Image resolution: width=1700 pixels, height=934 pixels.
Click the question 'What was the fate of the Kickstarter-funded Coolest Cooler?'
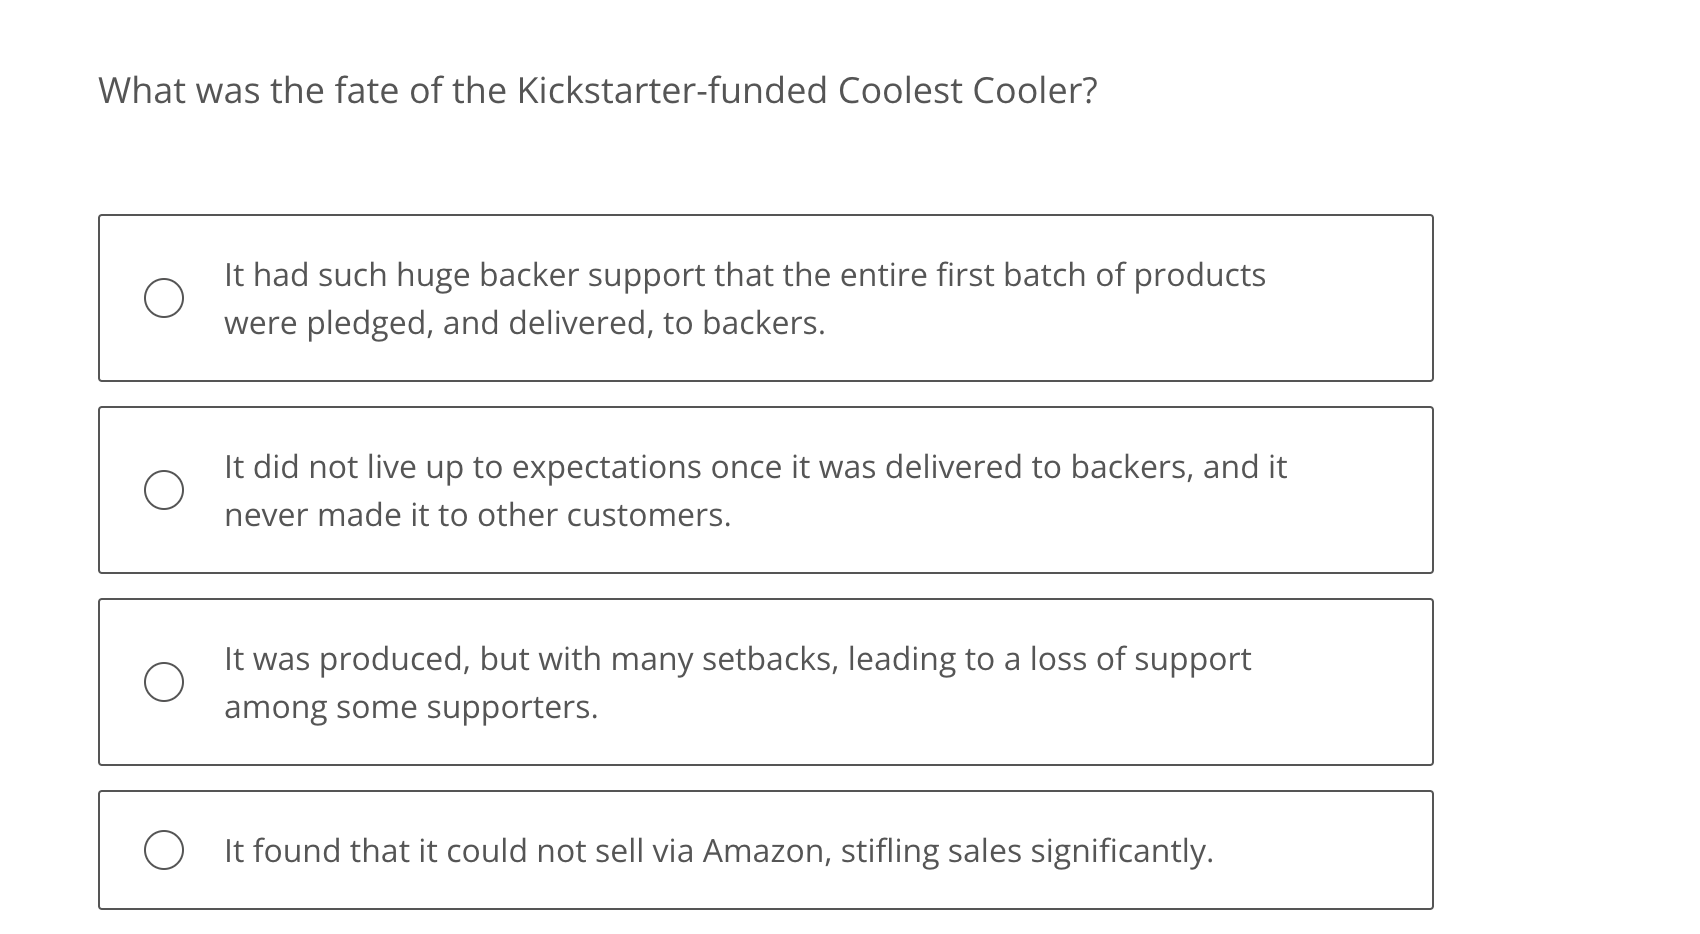(x=597, y=91)
